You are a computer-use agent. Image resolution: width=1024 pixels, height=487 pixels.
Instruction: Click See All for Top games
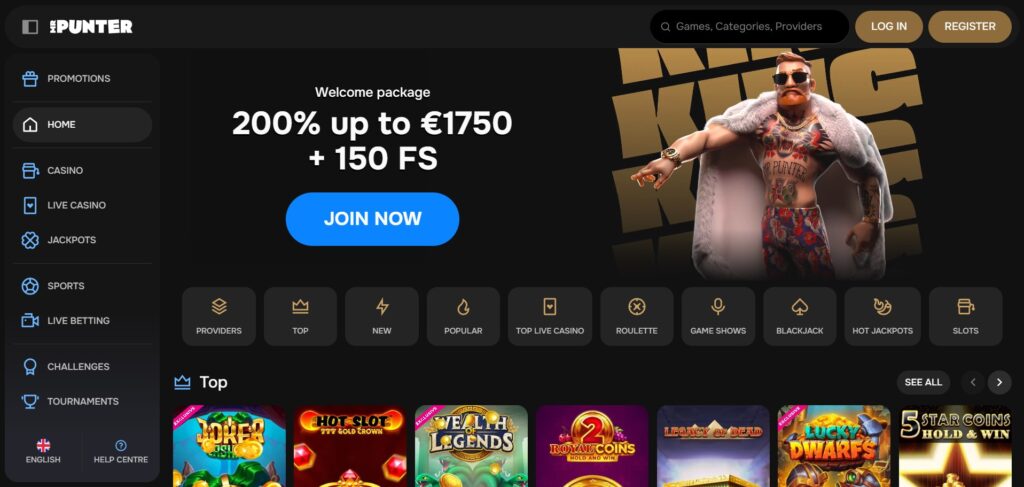tap(923, 383)
